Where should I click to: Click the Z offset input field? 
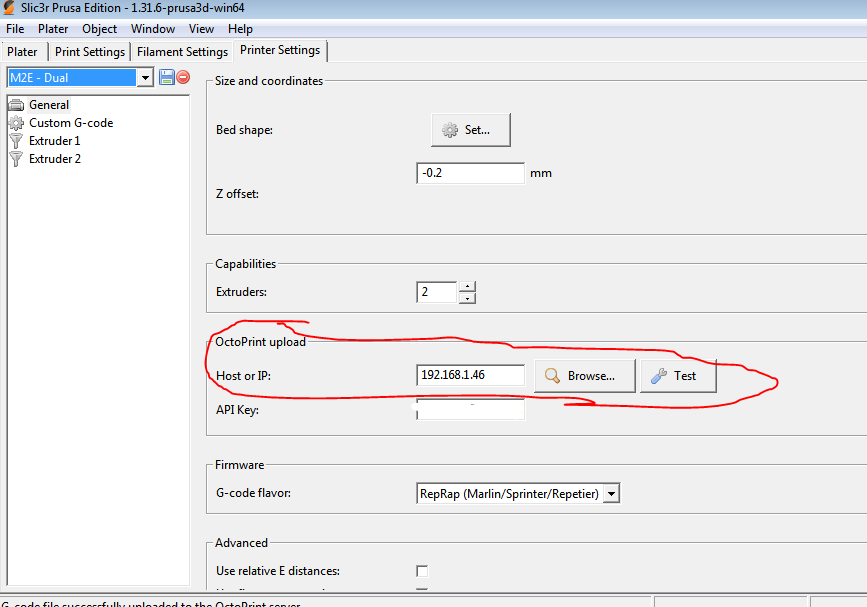(470, 173)
